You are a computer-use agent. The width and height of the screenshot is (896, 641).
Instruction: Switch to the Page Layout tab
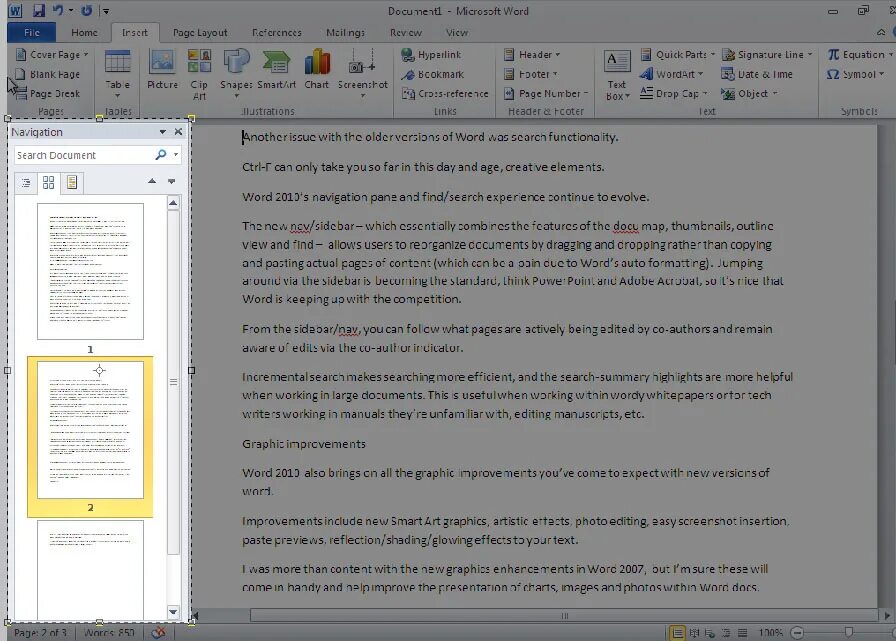pyautogui.click(x=199, y=33)
